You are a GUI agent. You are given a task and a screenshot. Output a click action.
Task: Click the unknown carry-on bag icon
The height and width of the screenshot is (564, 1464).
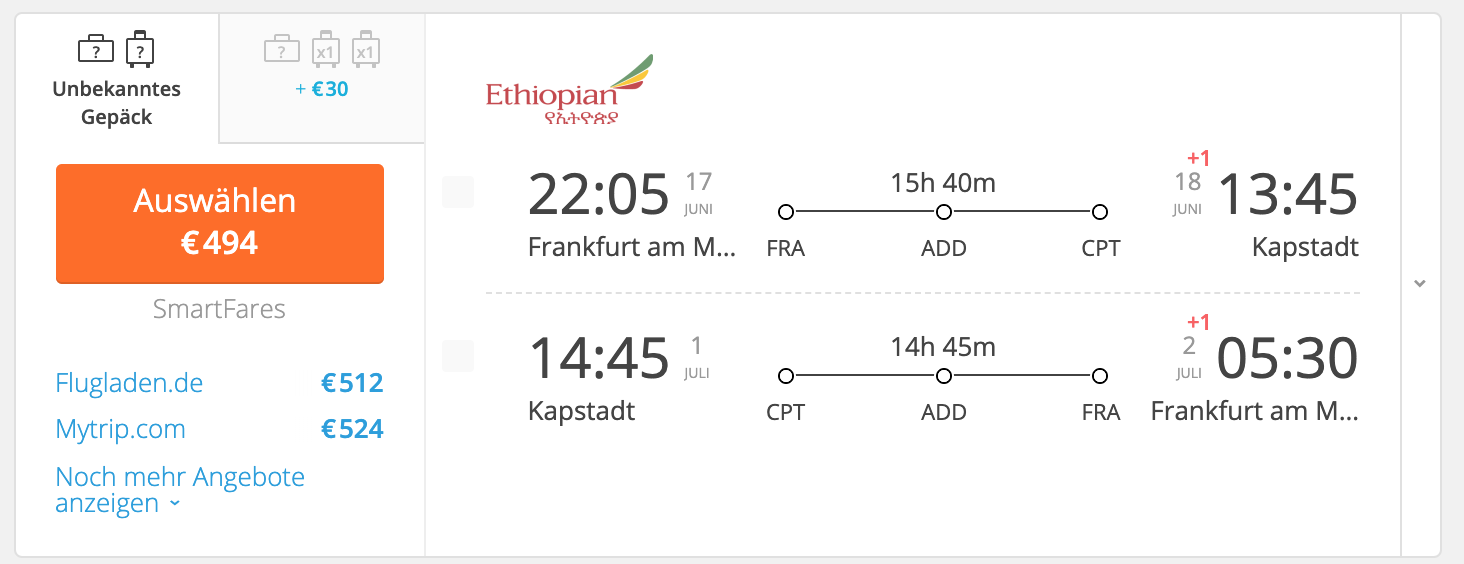coord(96,49)
